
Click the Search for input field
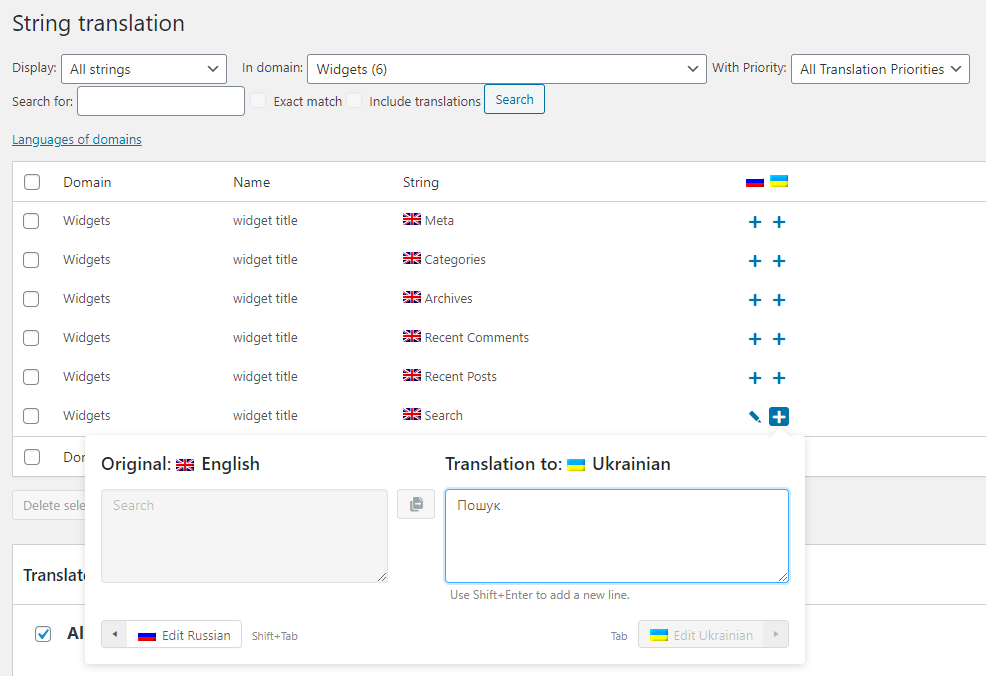click(x=161, y=101)
